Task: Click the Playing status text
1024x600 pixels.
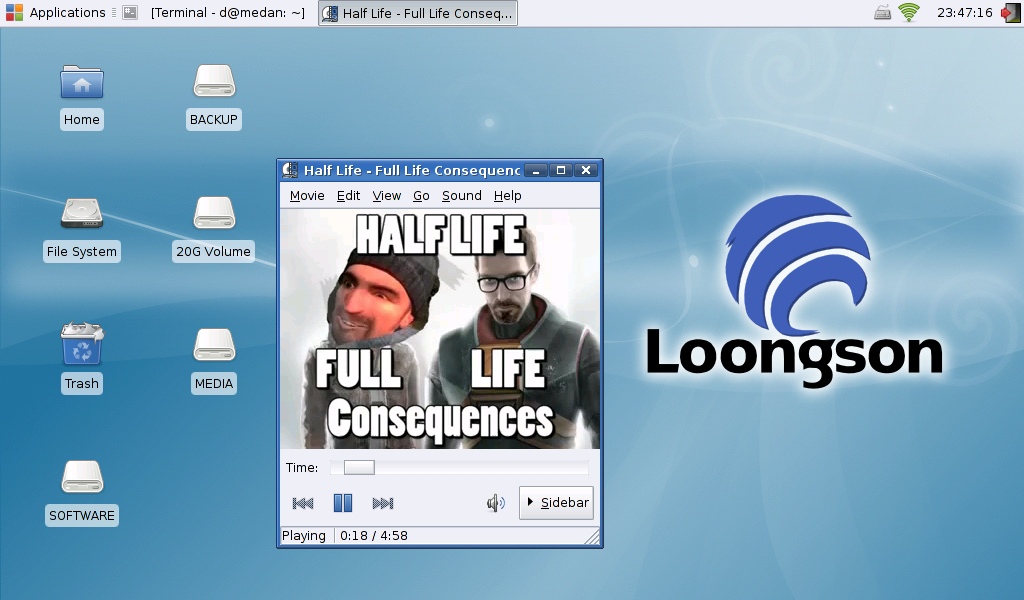Action: (304, 536)
